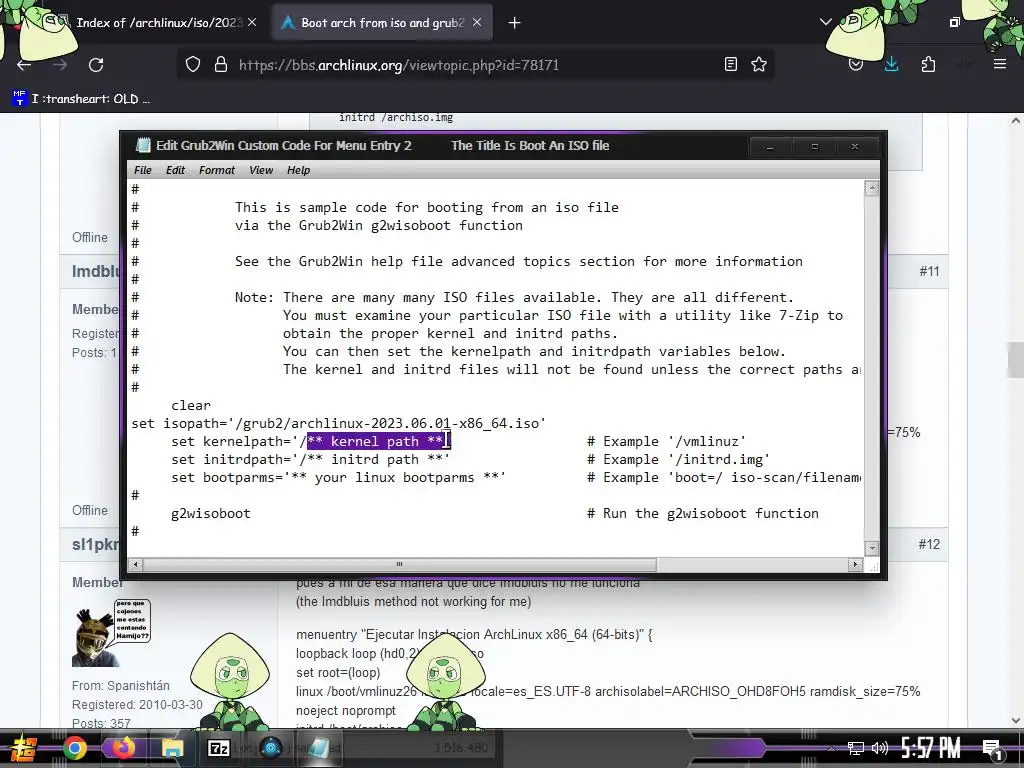1024x768 pixels.
Task: Open the Firefox downloads panel
Action: tap(891, 64)
